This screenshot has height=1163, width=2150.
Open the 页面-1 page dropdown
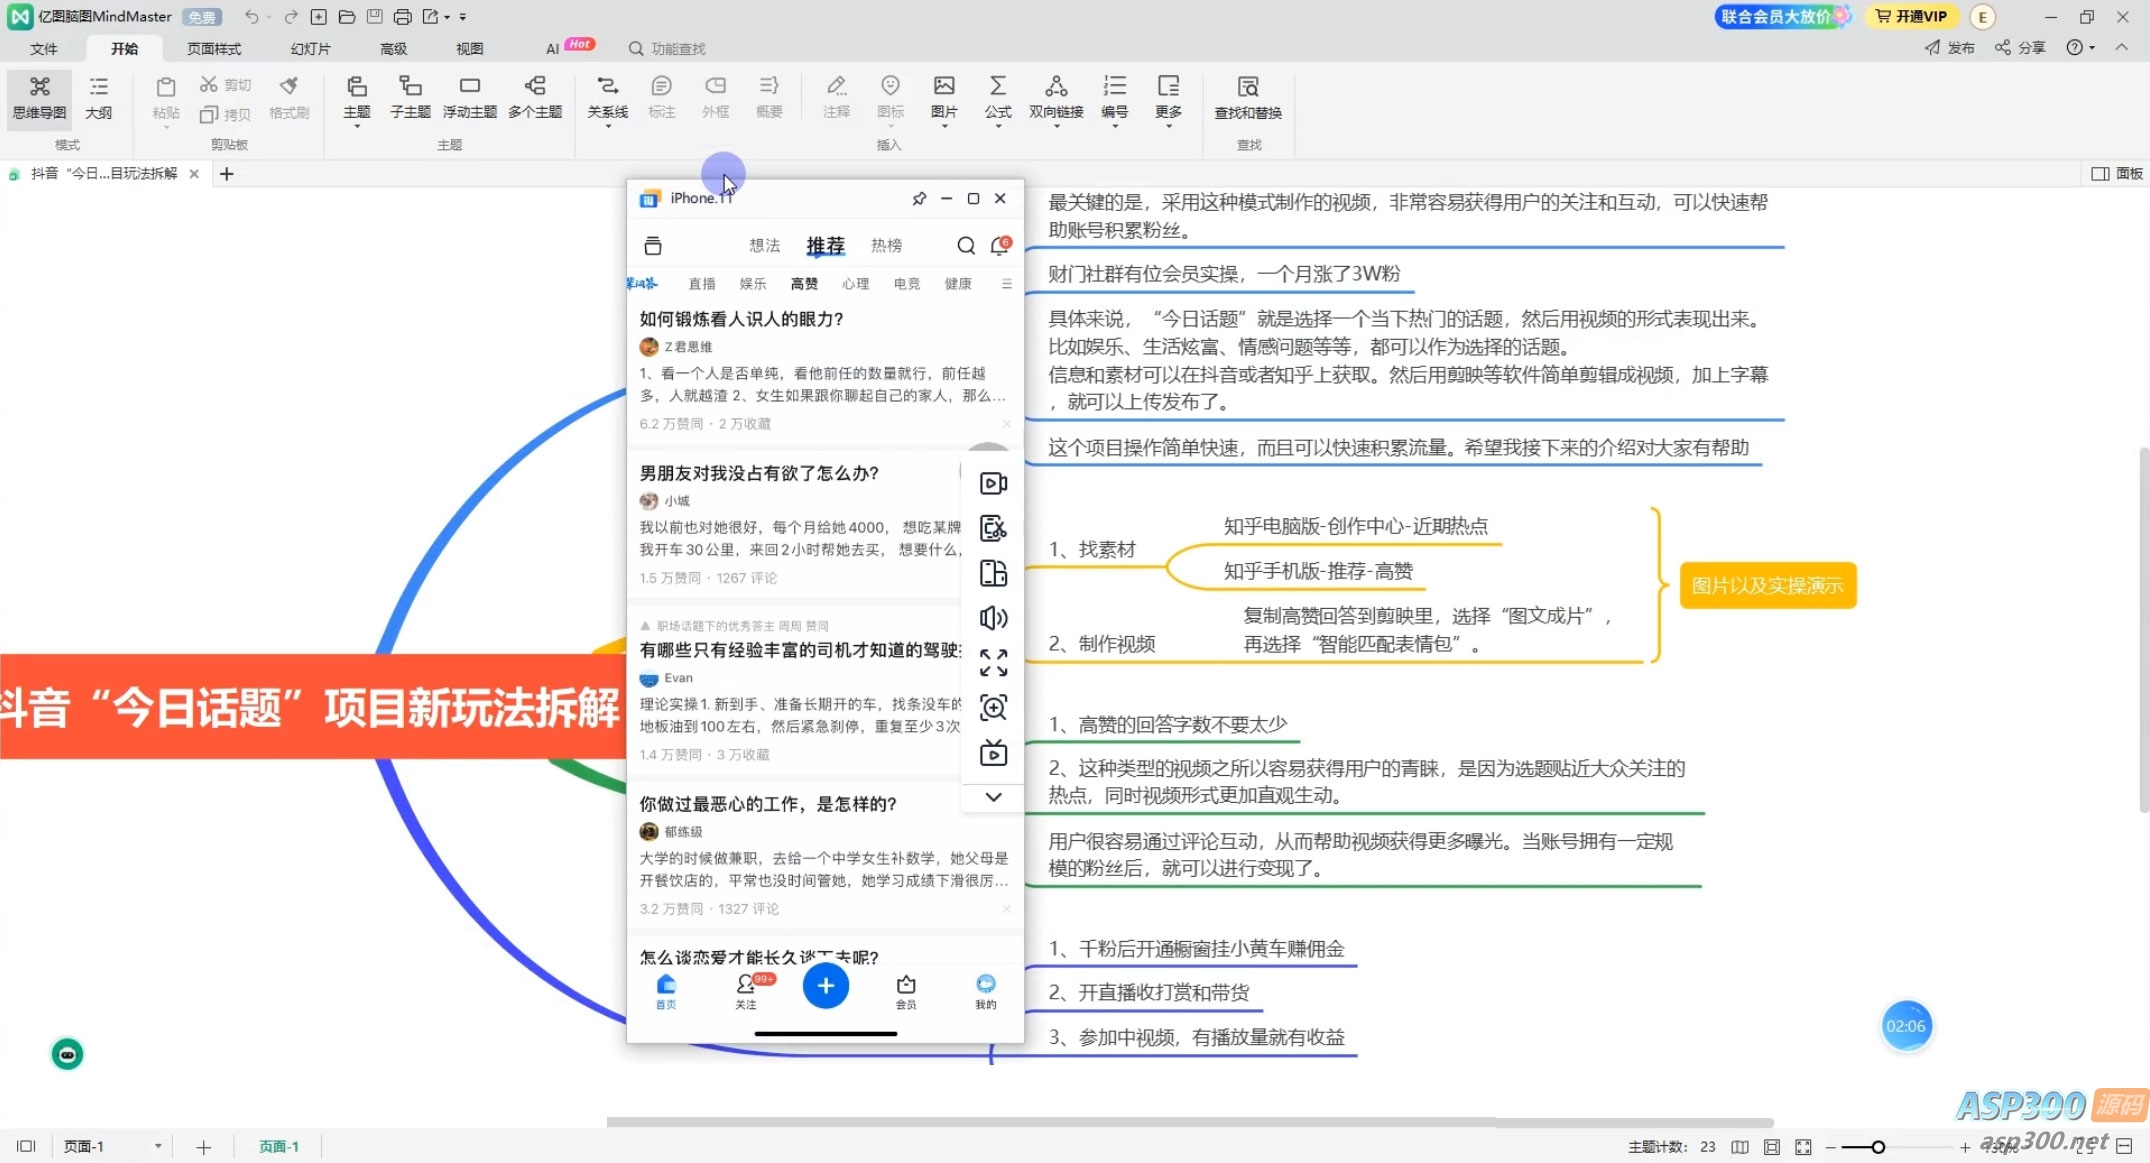pos(158,1146)
